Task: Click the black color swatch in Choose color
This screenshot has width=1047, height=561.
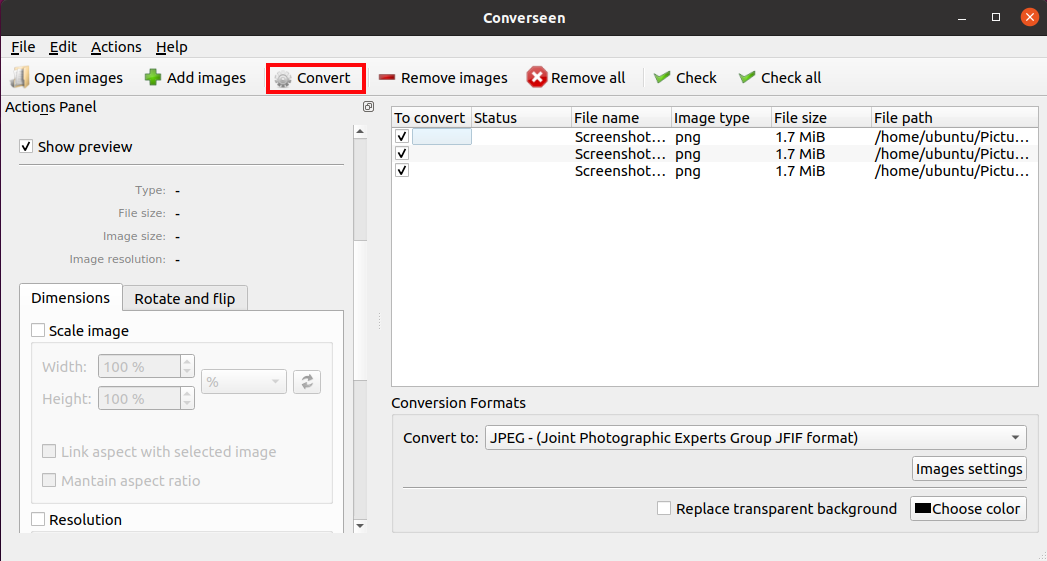Action: point(923,508)
